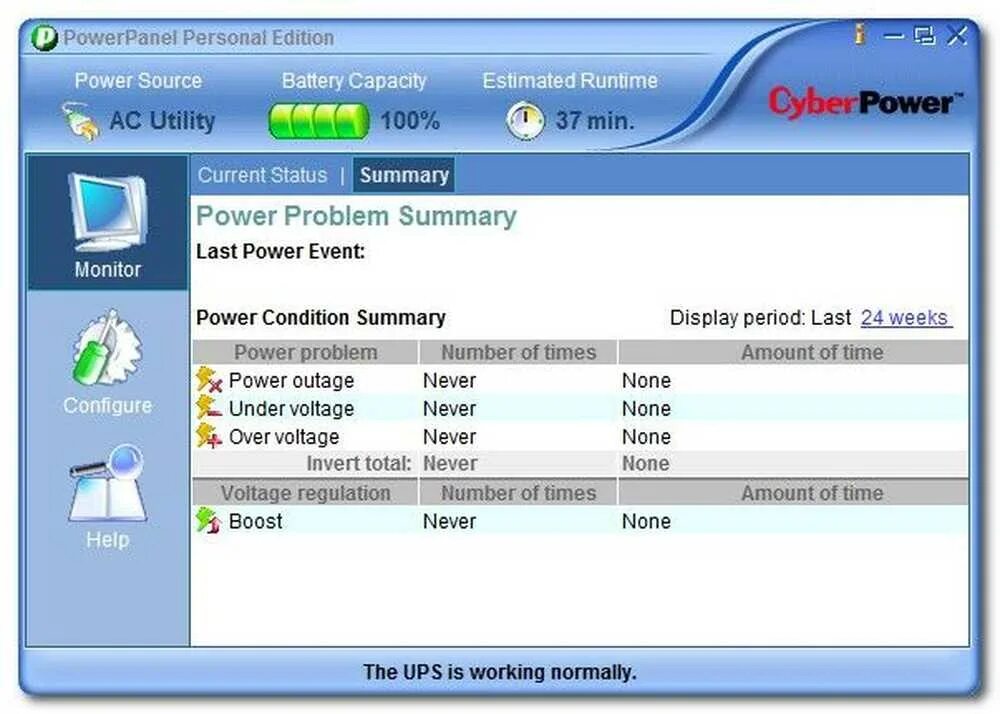Screen dimensions: 1000x714
Task: Click the first Number of times header
Action: (518, 352)
